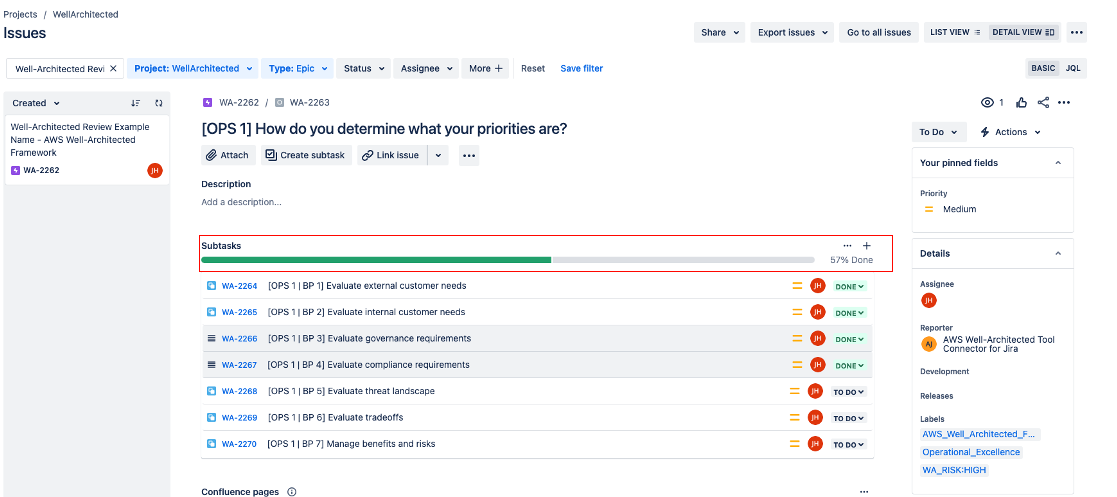Open the Subtasks section ellipsis menu
The height and width of the screenshot is (497, 1117).
pyautogui.click(x=847, y=245)
